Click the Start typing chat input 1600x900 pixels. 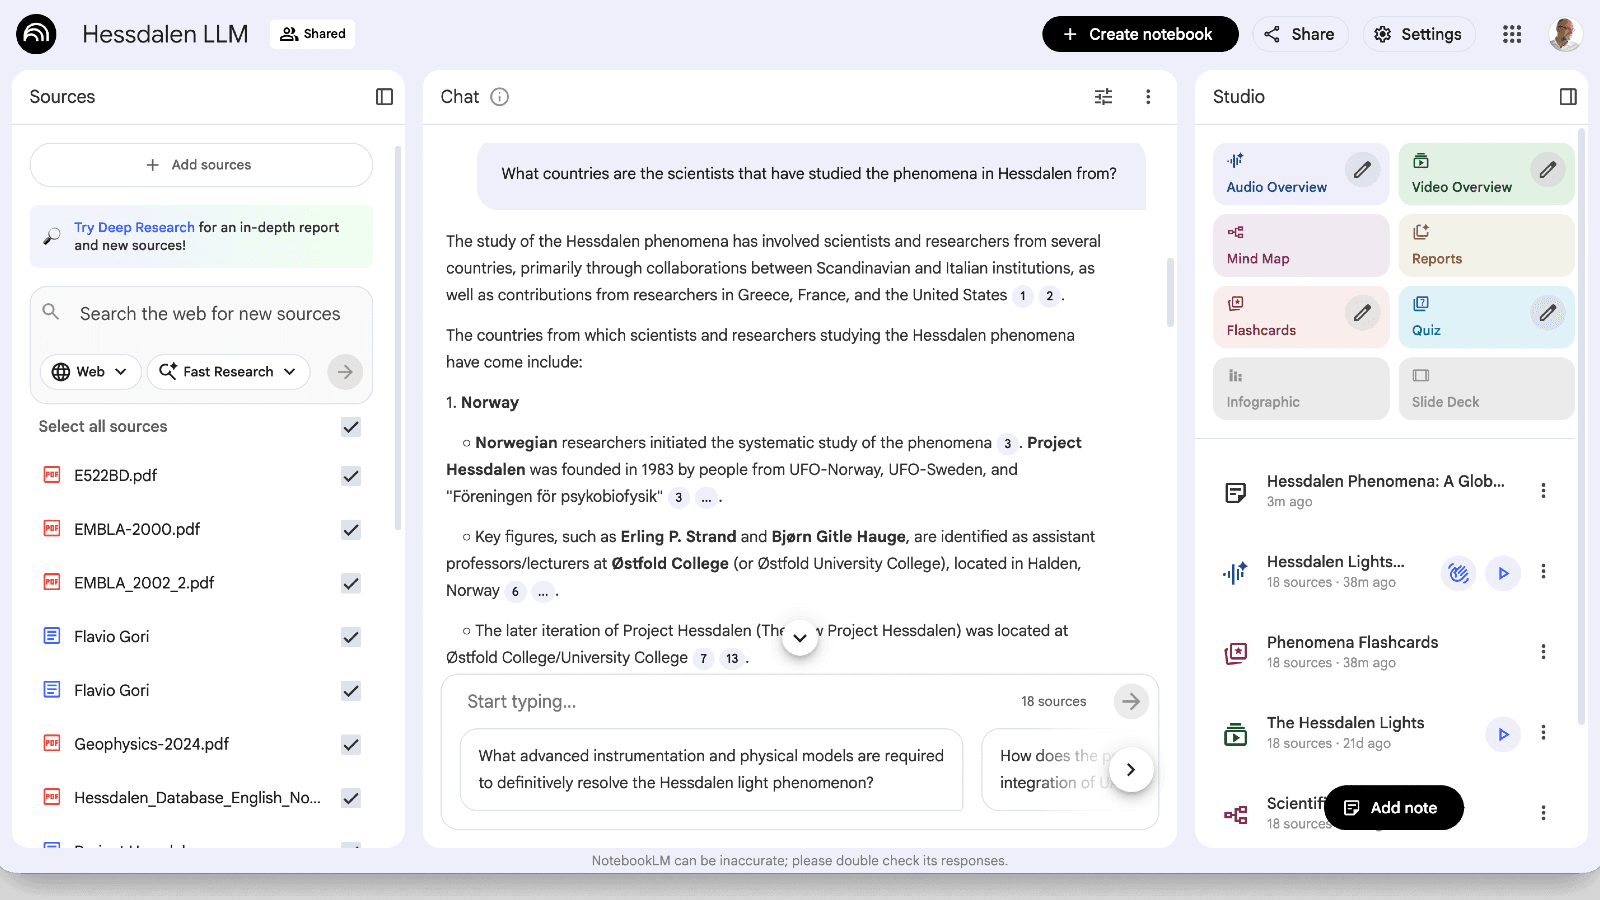point(730,702)
